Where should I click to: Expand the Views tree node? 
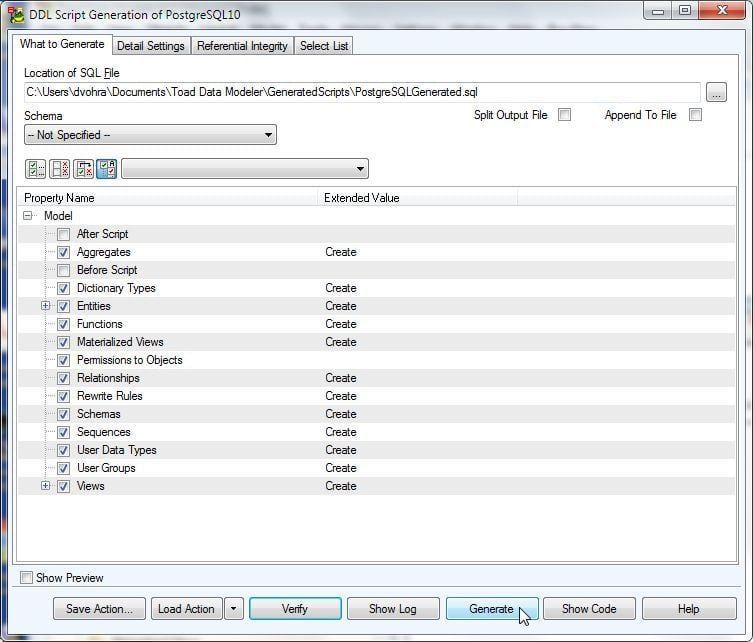45,486
